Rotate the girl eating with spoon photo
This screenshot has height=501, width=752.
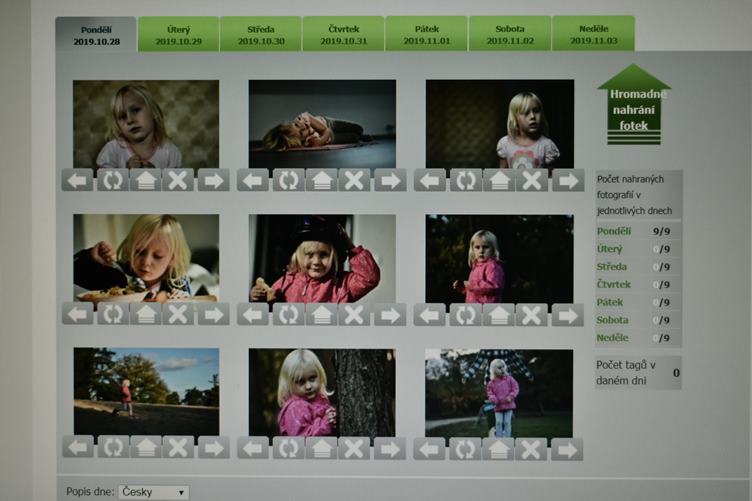coord(113,315)
